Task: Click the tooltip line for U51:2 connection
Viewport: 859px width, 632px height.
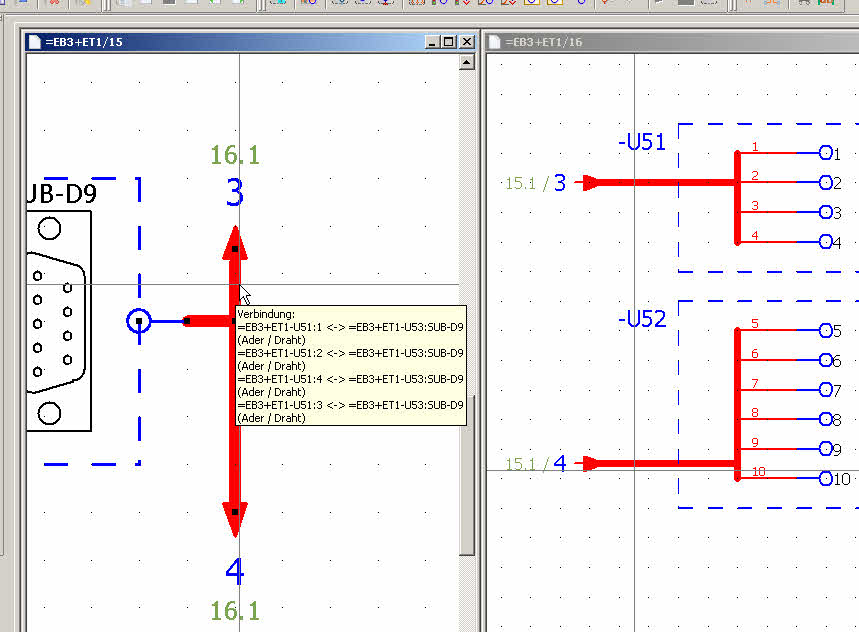Action: pyautogui.click(x=351, y=353)
